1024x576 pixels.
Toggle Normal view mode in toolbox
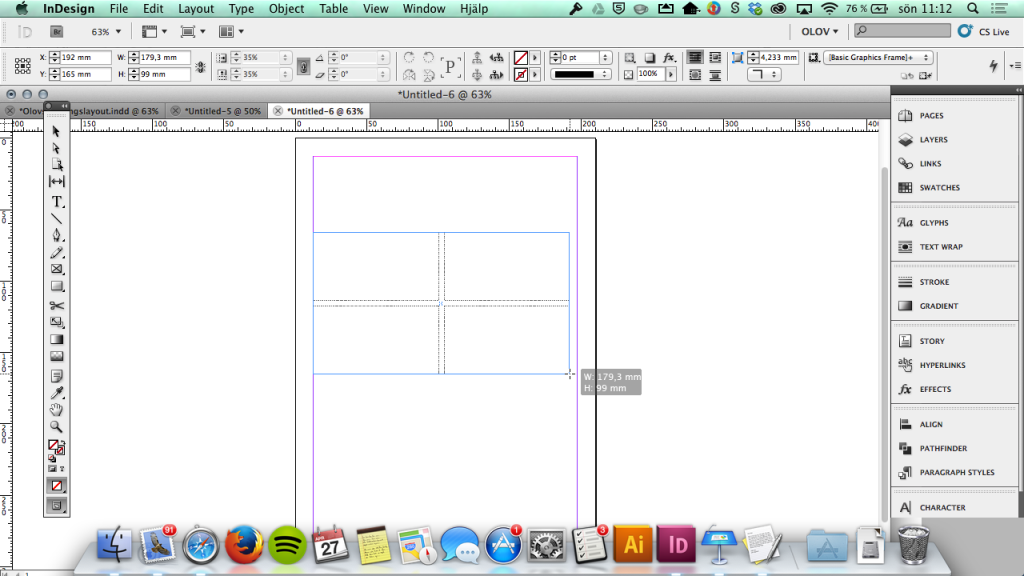click(57, 505)
